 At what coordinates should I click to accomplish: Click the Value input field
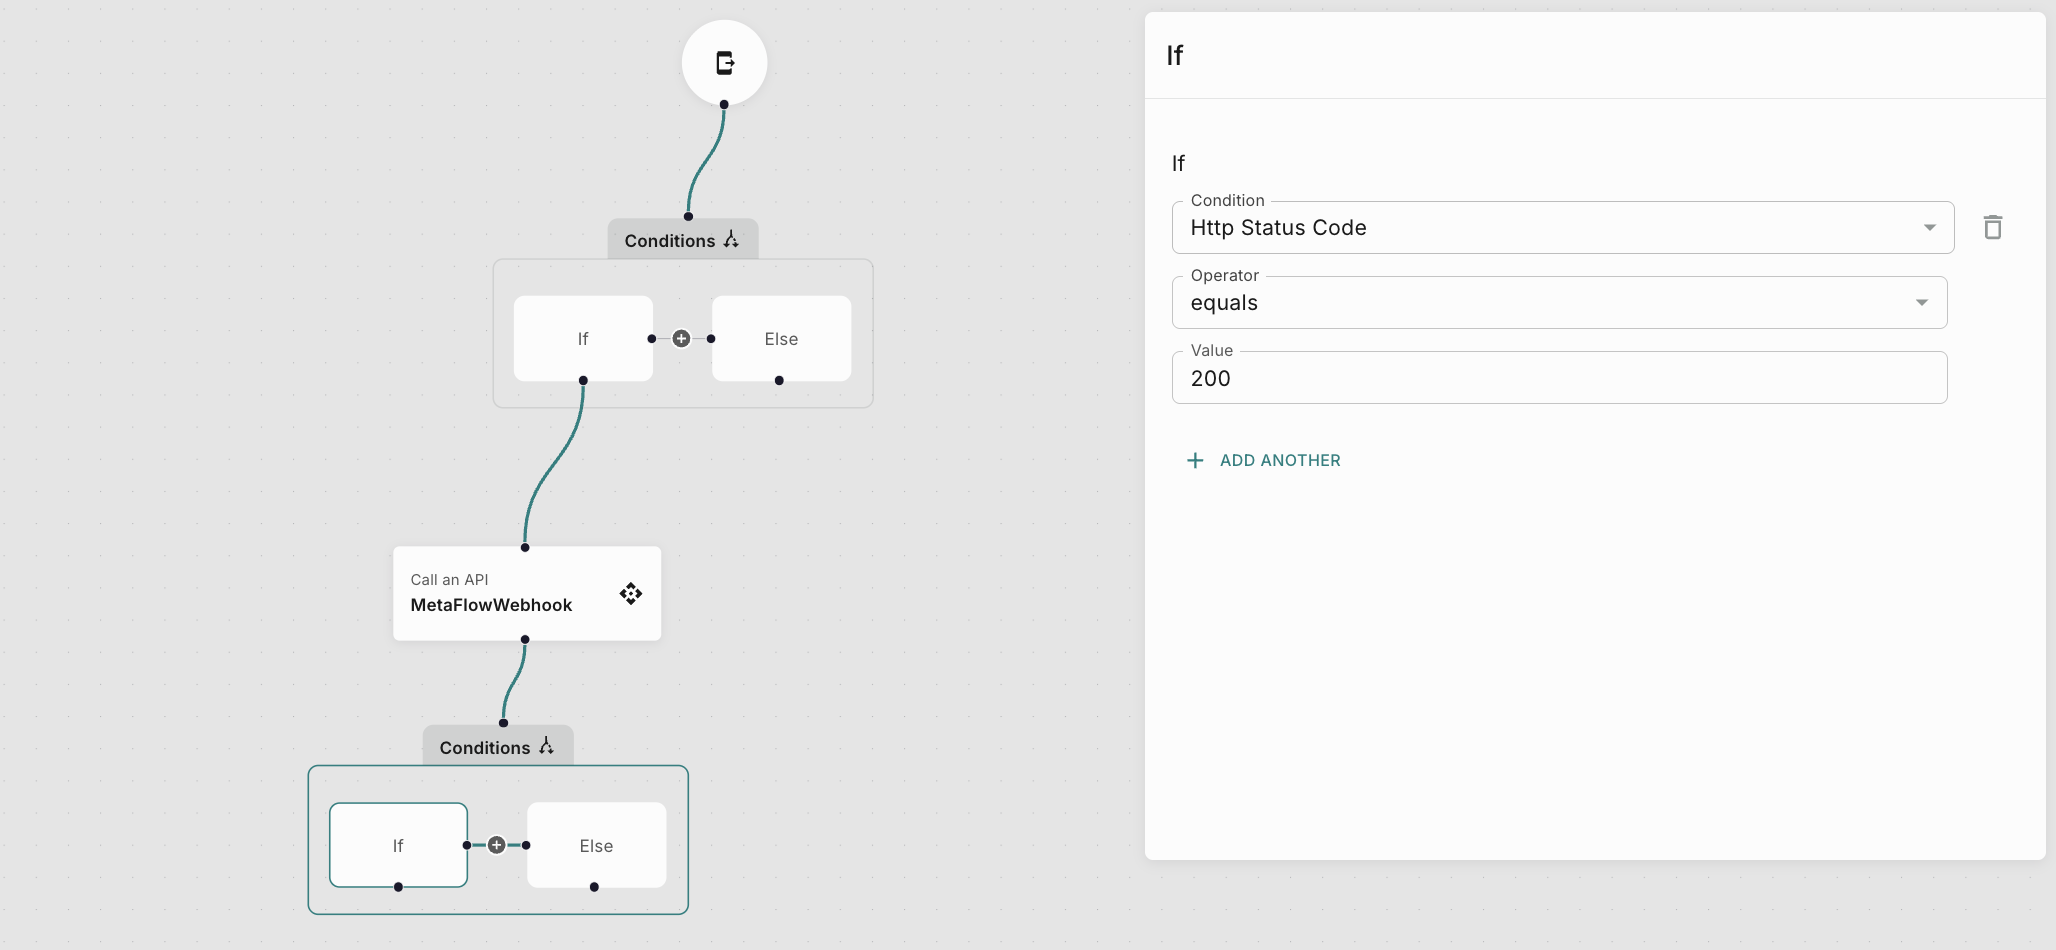point(1558,379)
